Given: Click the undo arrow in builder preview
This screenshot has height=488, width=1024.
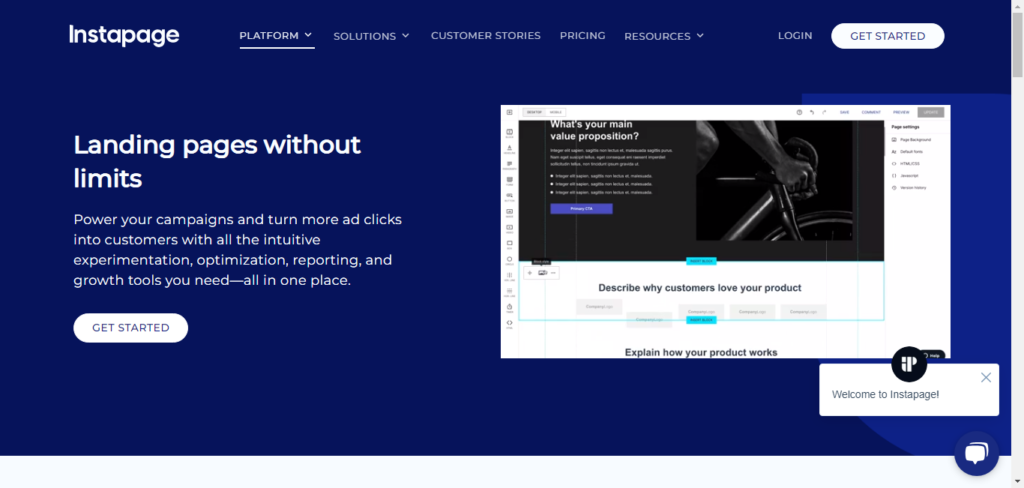Looking at the screenshot, I should (812, 112).
